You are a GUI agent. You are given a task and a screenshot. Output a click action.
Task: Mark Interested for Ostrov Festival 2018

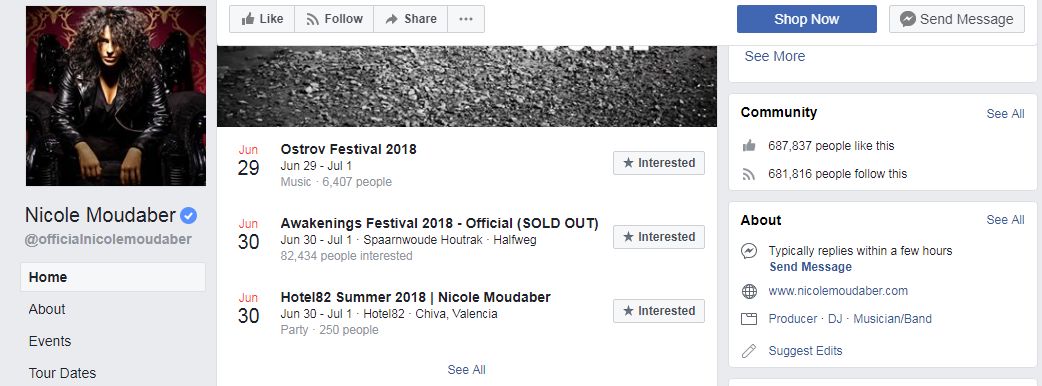pyautogui.click(x=659, y=163)
